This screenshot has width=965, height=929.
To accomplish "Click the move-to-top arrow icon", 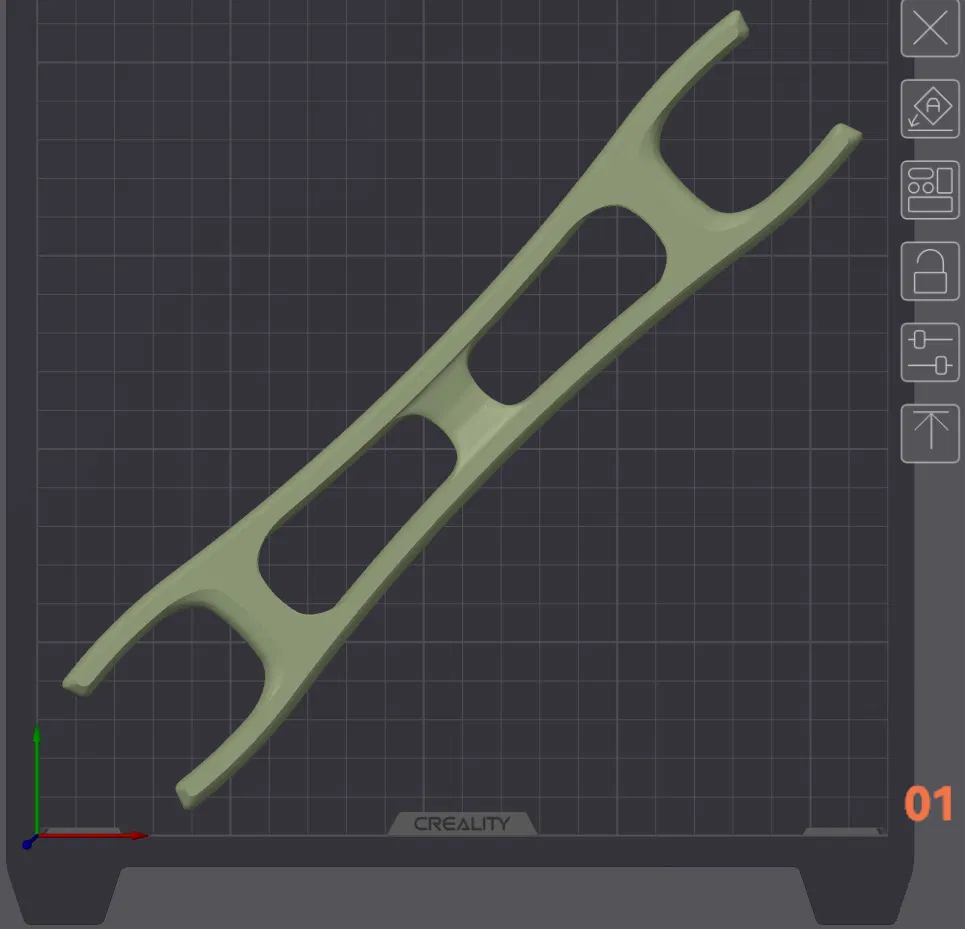I will (x=930, y=433).
